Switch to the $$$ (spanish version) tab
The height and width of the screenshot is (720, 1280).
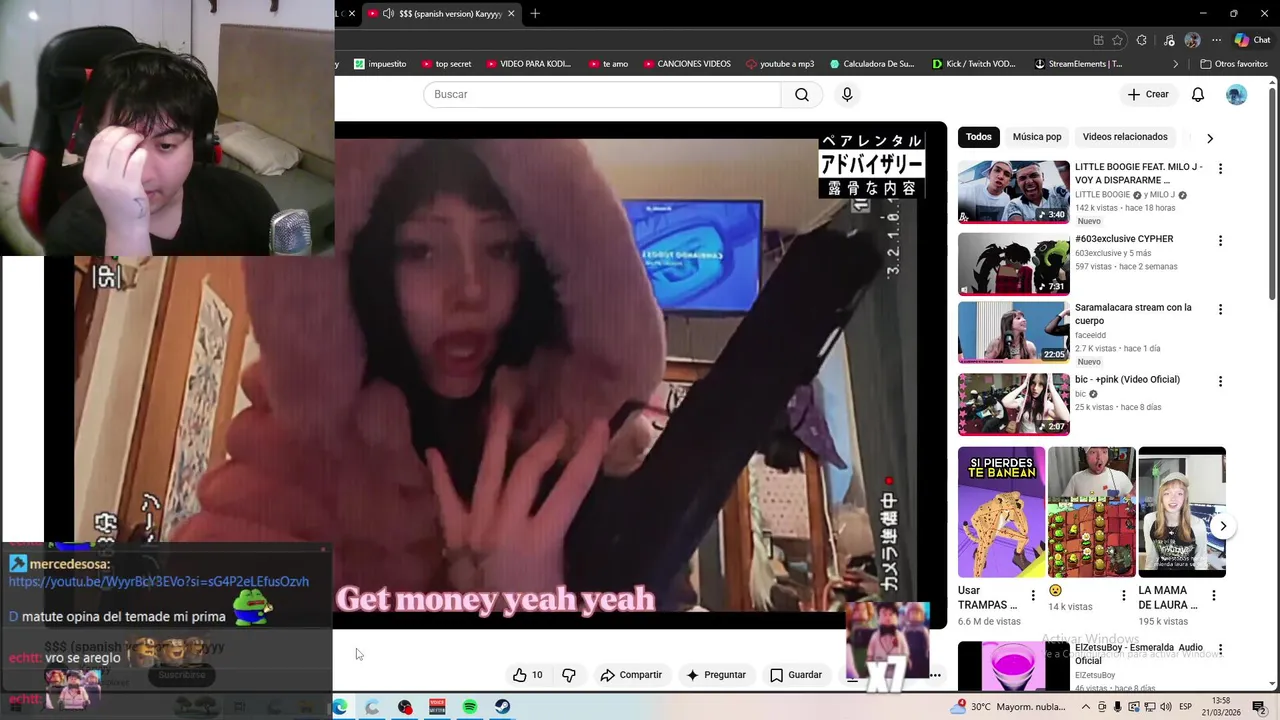click(440, 14)
